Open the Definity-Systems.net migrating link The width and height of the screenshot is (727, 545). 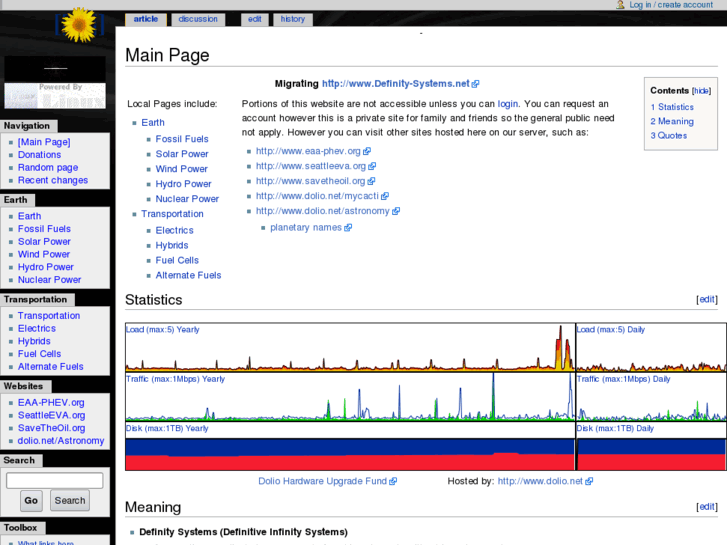400,84
